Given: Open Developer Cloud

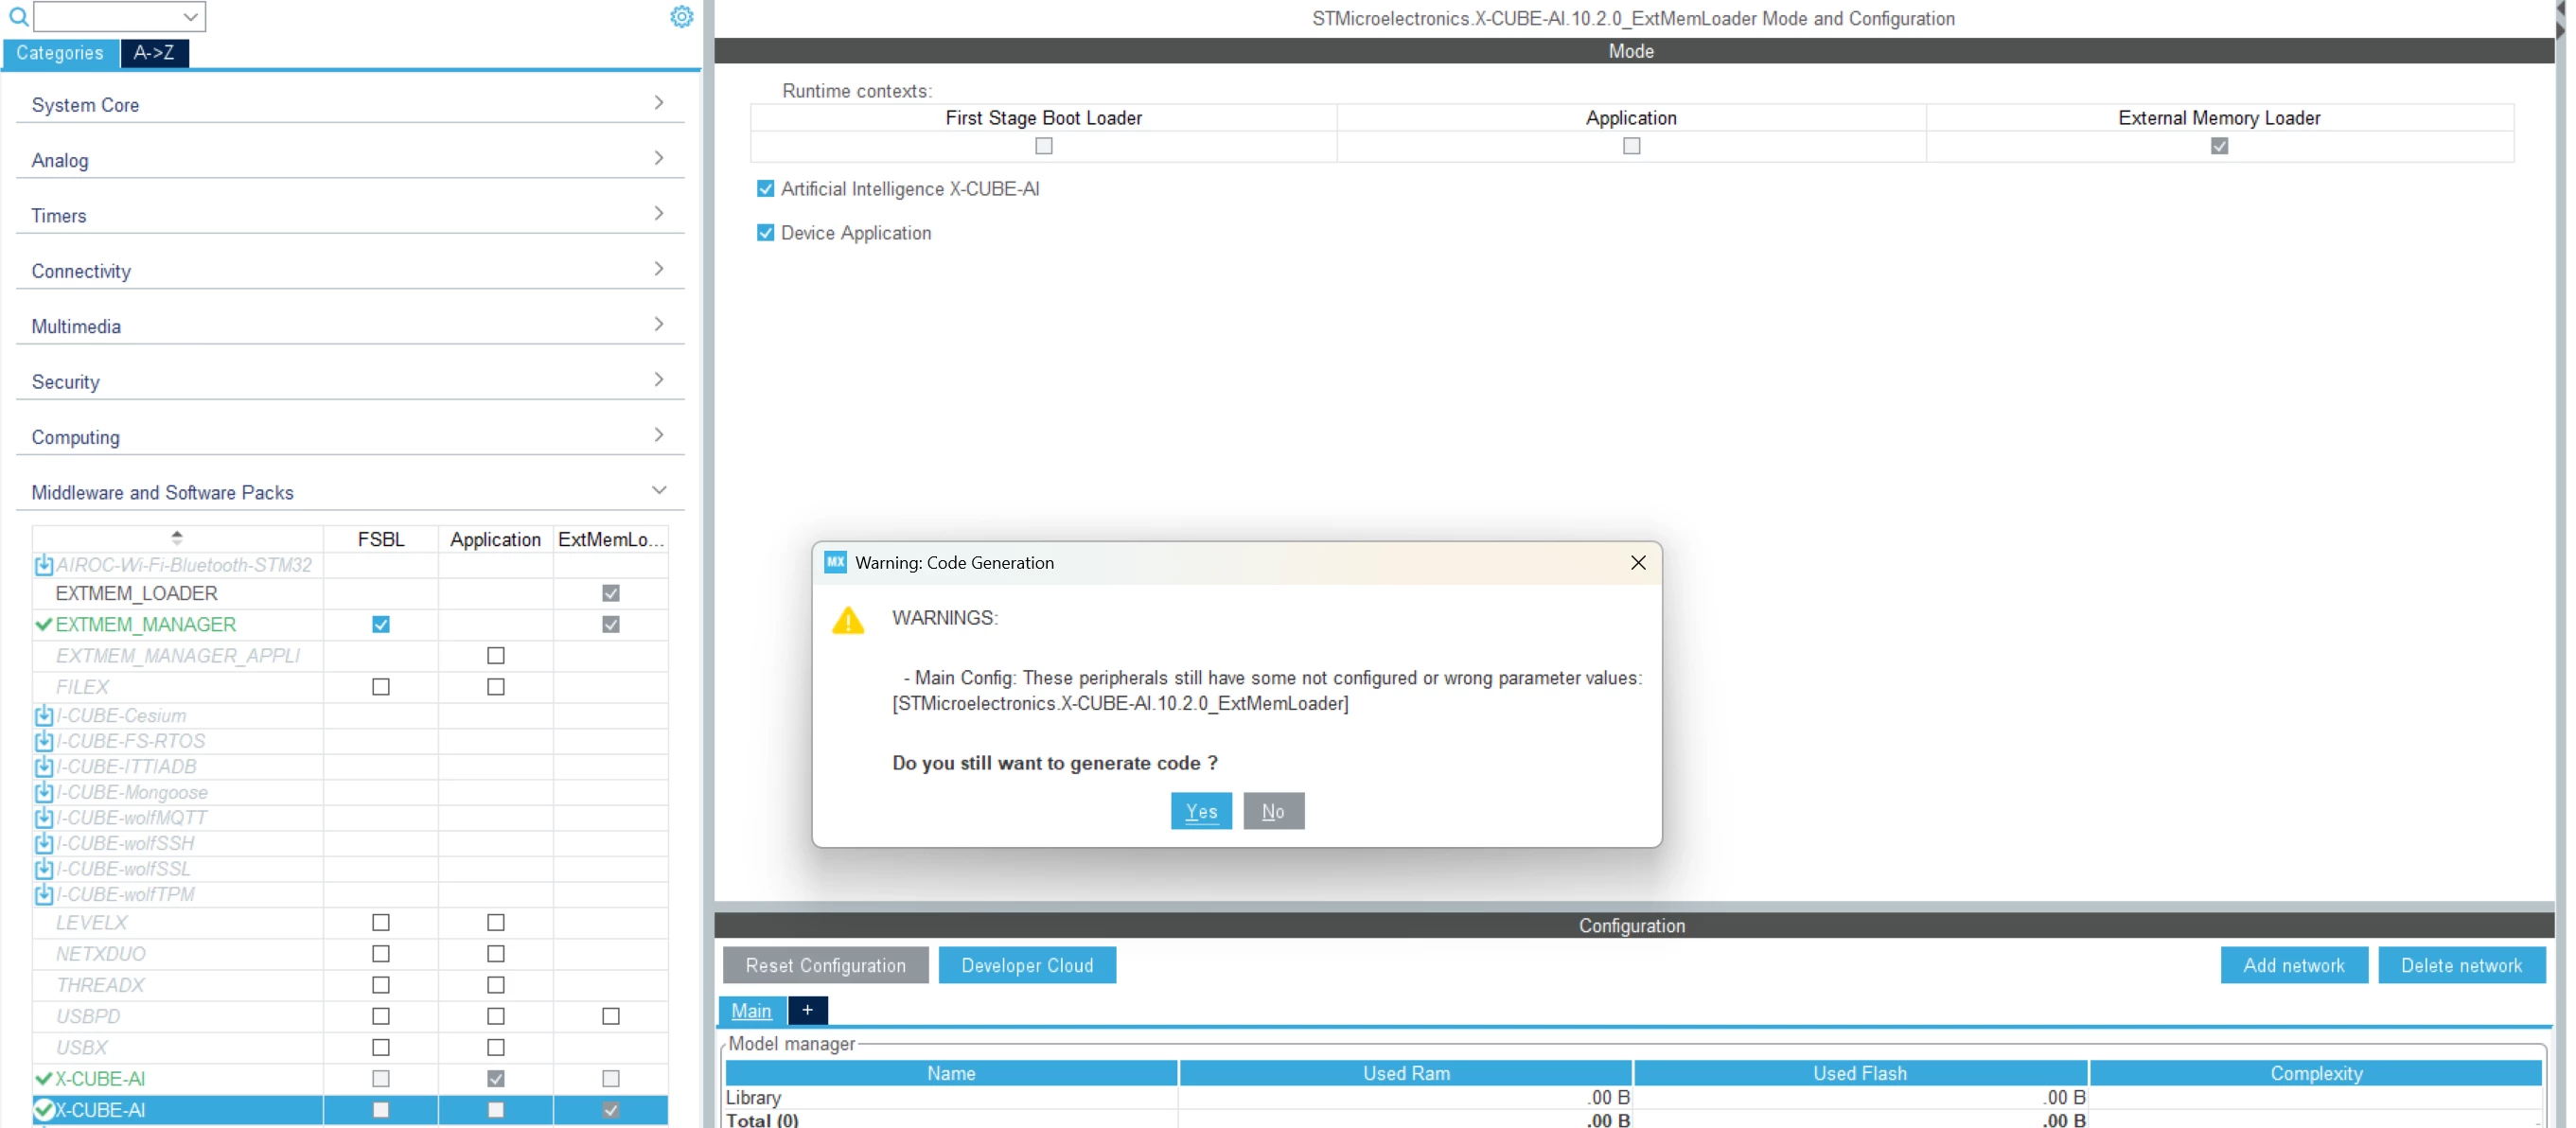Looking at the screenshot, I should (x=1027, y=966).
